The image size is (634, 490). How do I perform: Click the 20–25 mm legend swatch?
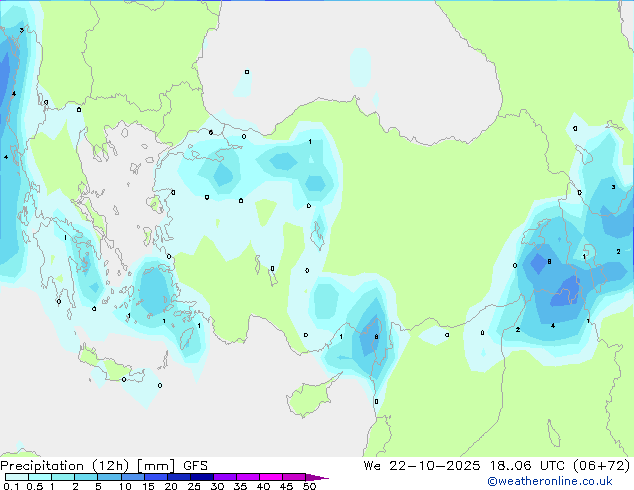pyautogui.click(x=178, y=477)
